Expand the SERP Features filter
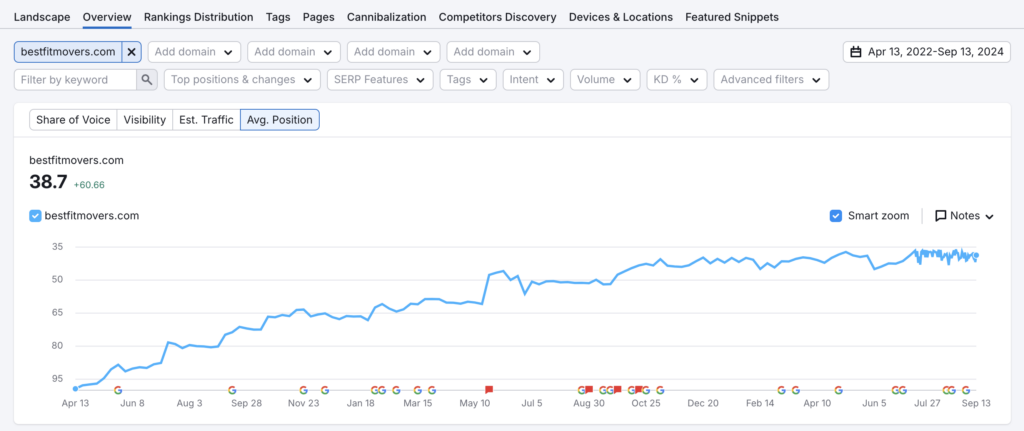The height and width of the screenshot is (431, 1024). coord(380,80)
